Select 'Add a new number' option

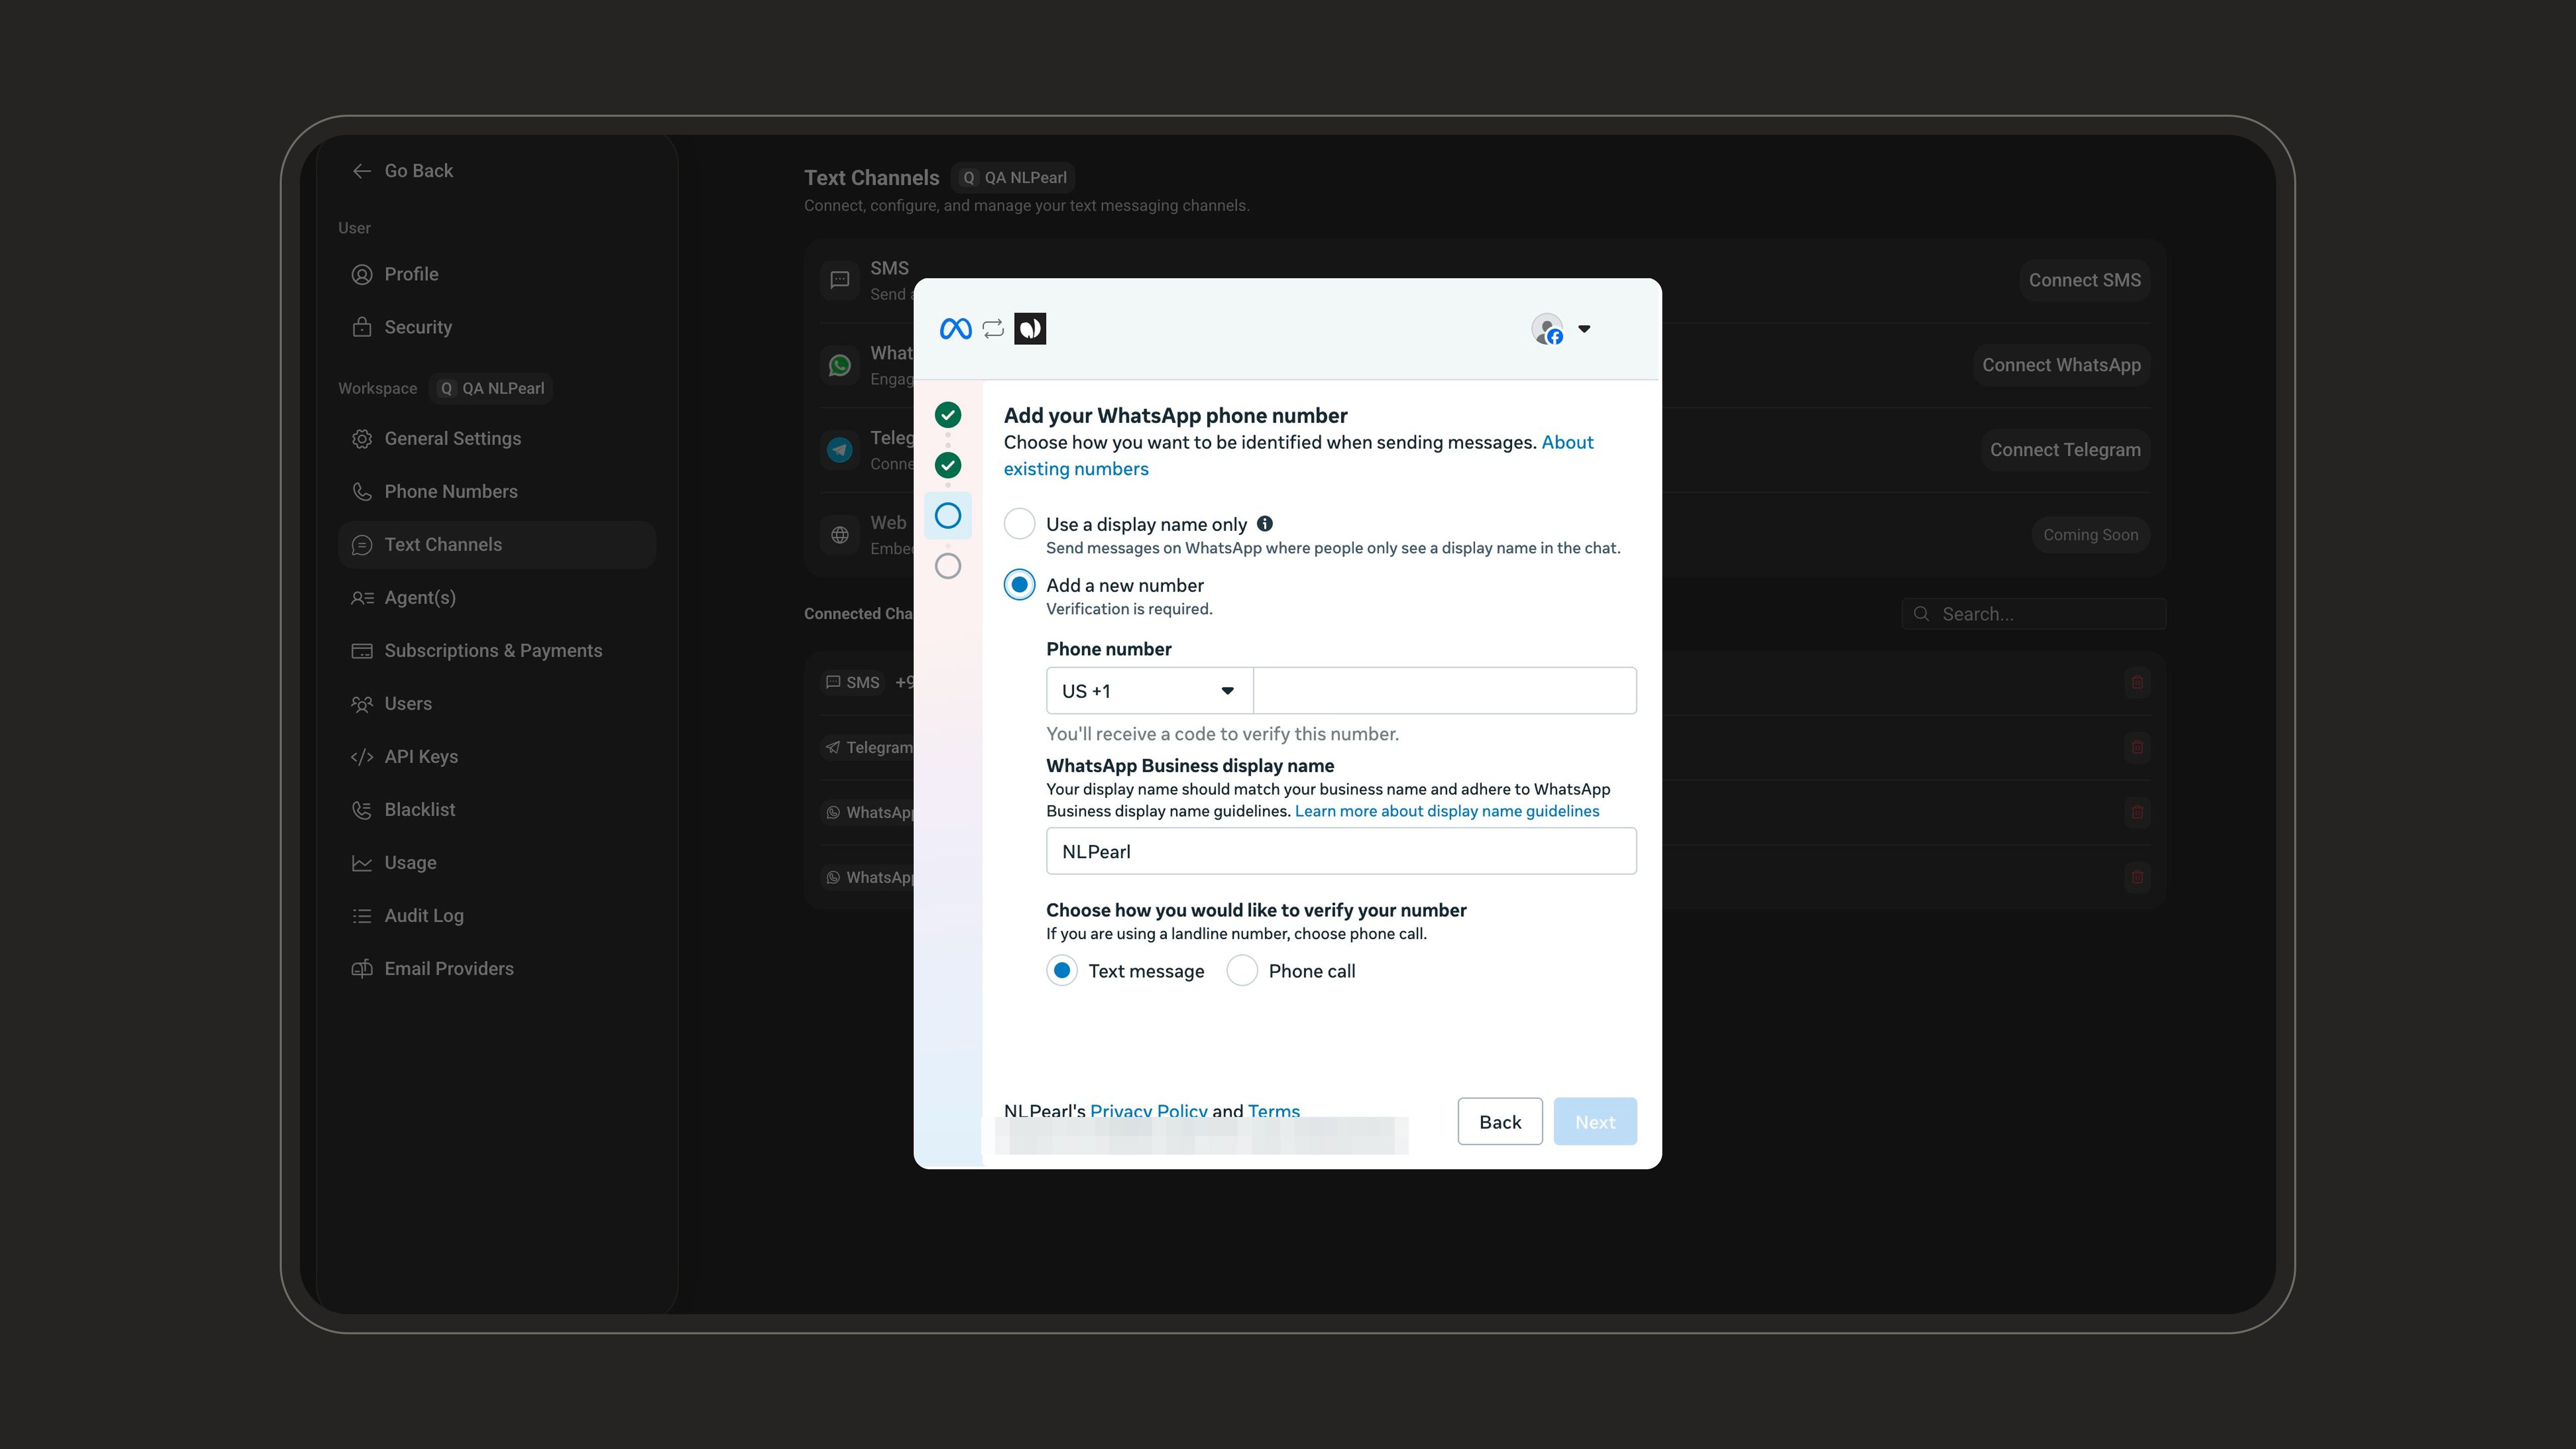coord(1019,585)
